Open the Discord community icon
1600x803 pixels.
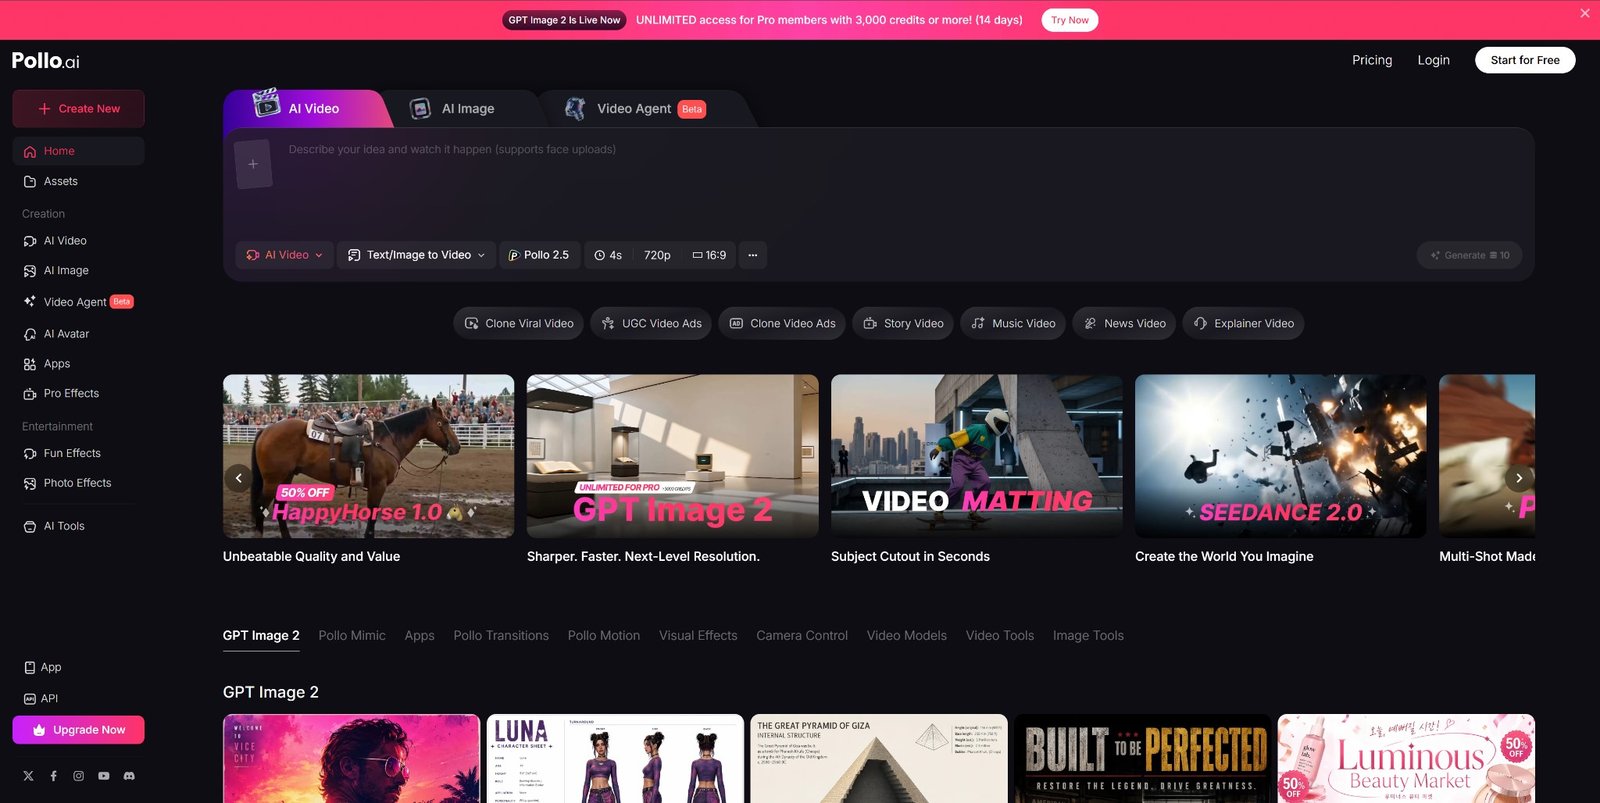click(129, 776)
